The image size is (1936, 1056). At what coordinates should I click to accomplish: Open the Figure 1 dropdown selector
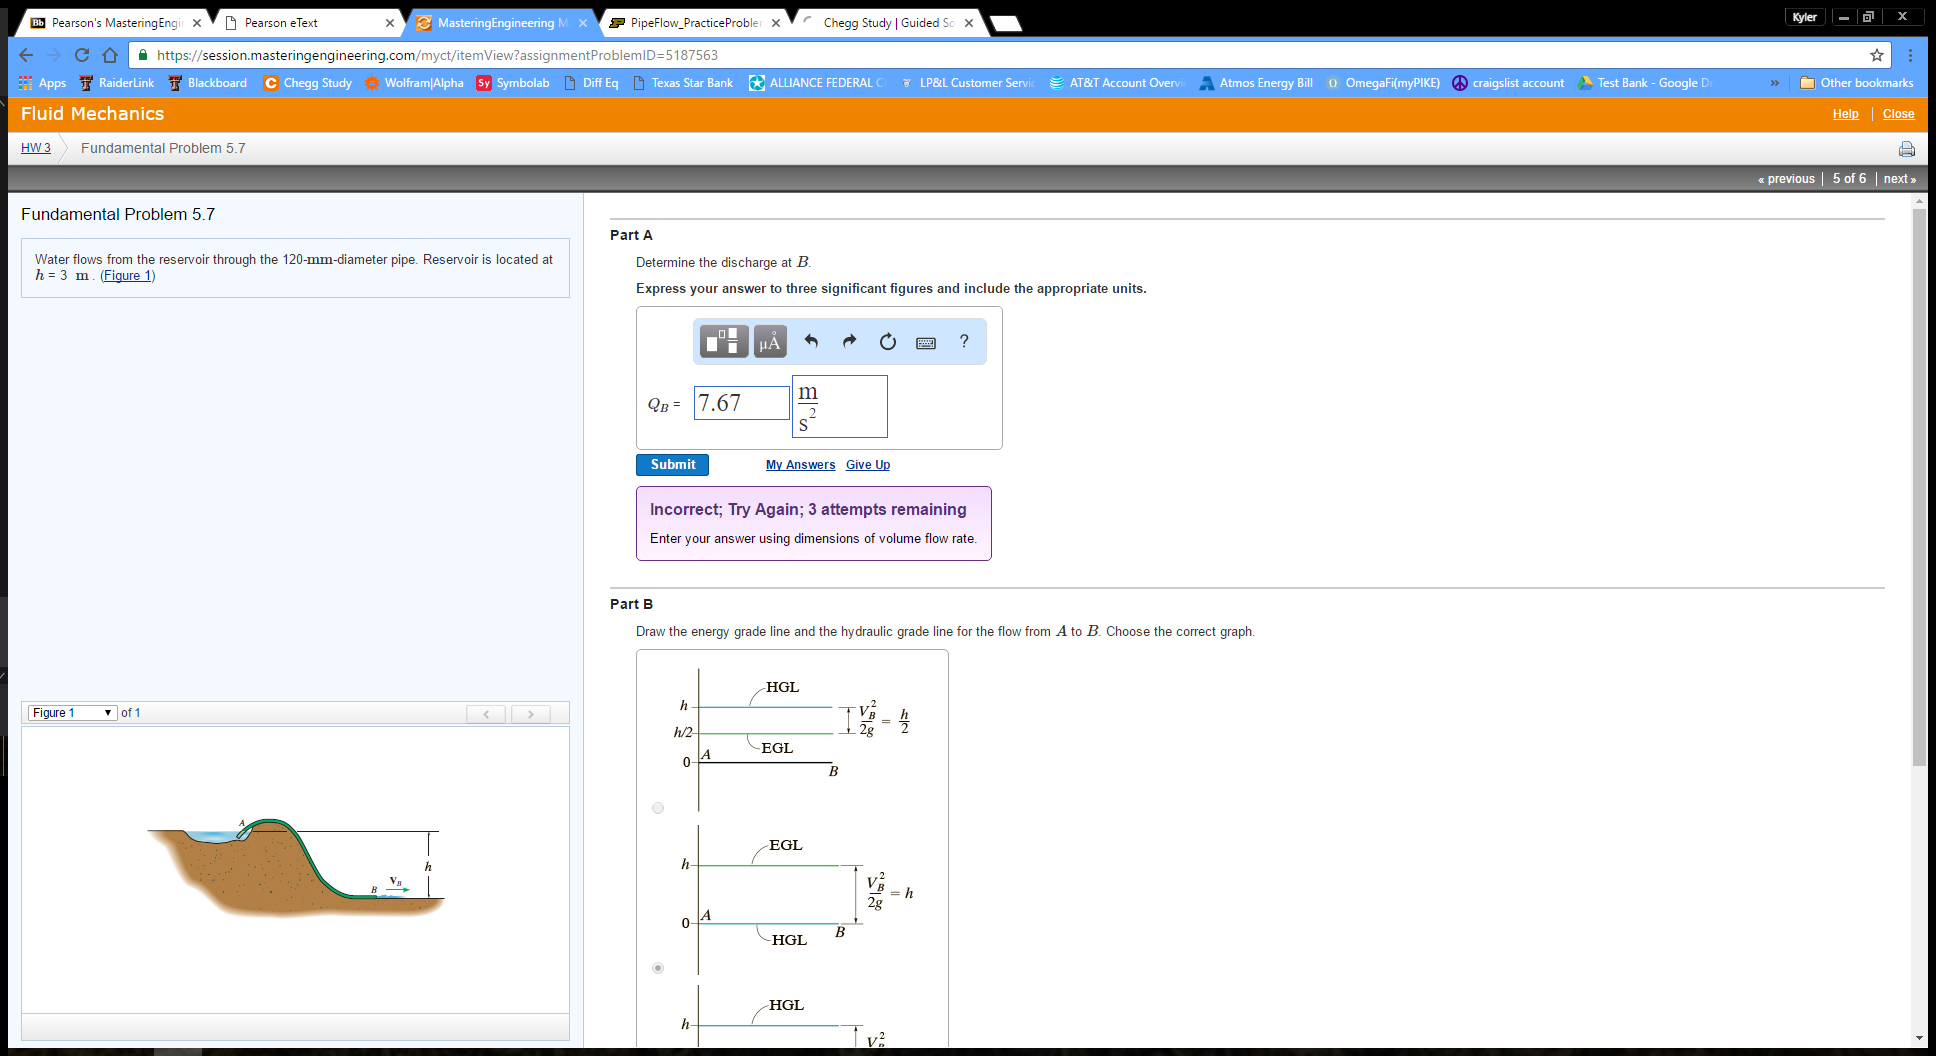click(71, 713)
